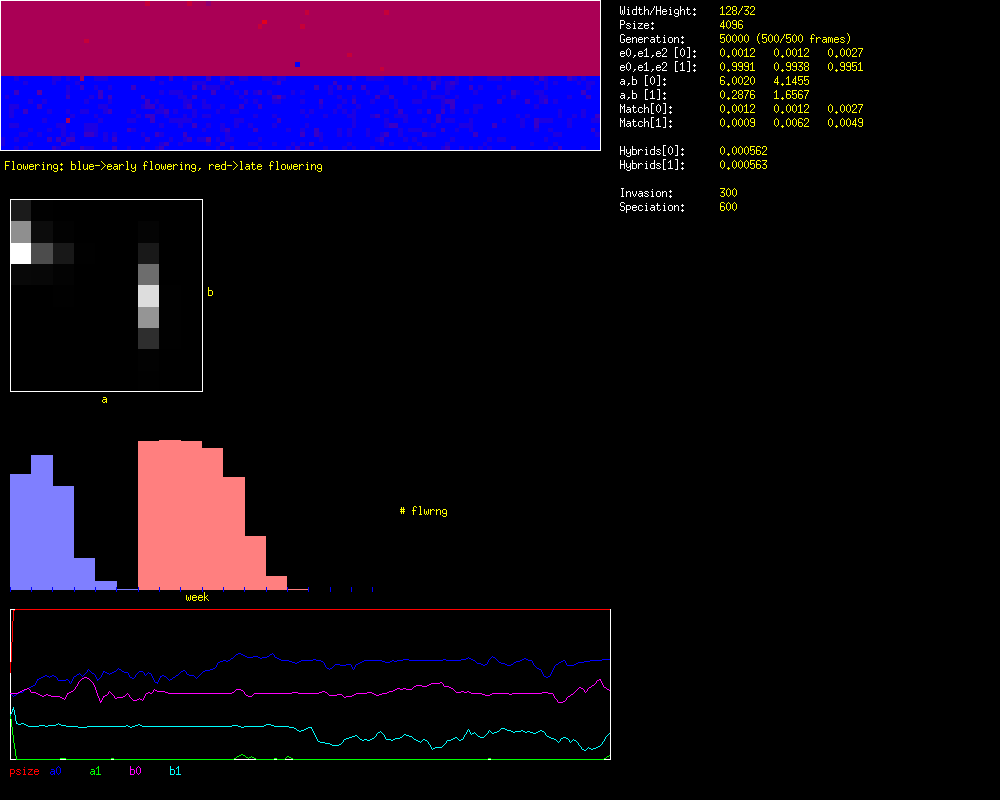Click the isolated blue cell in red band
The height and width of the screenshot is (800, 1000).
[x=298, y=64]
